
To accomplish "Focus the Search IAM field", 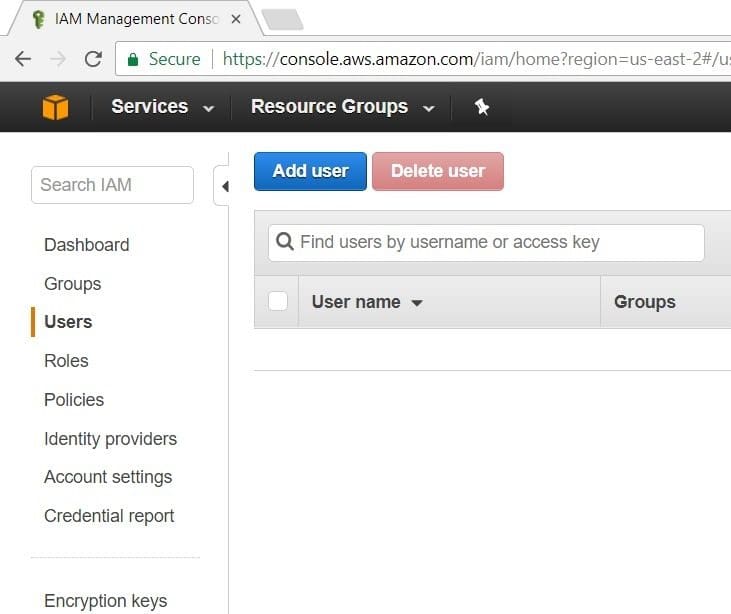I will [x=112, y=185].
